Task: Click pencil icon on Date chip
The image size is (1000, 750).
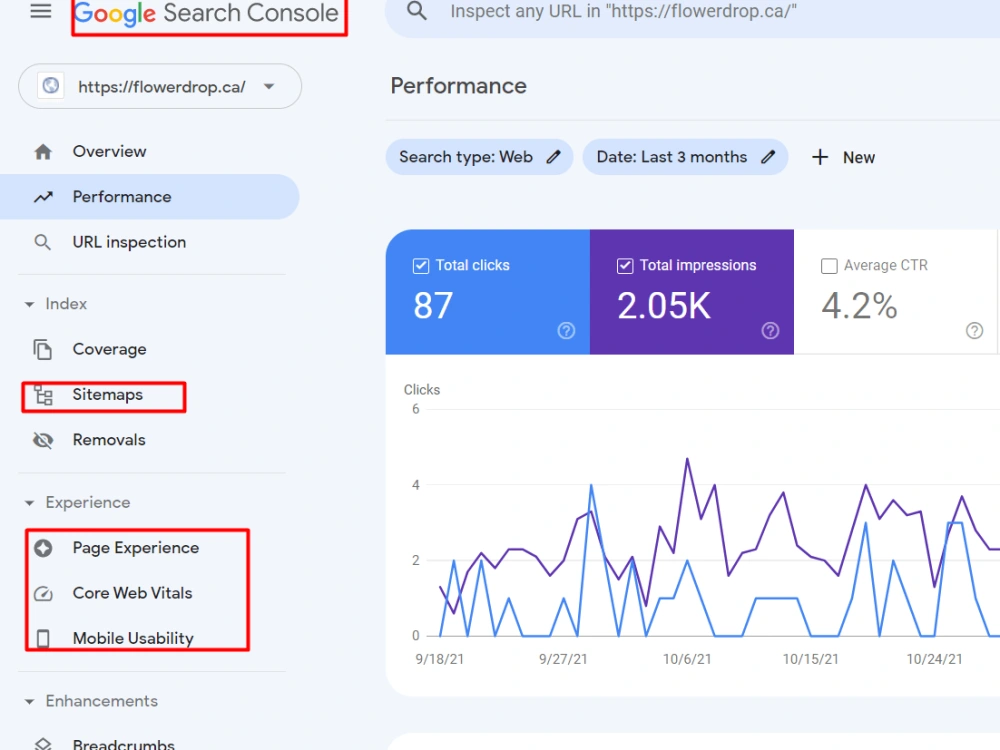Action: pos(768,157)
